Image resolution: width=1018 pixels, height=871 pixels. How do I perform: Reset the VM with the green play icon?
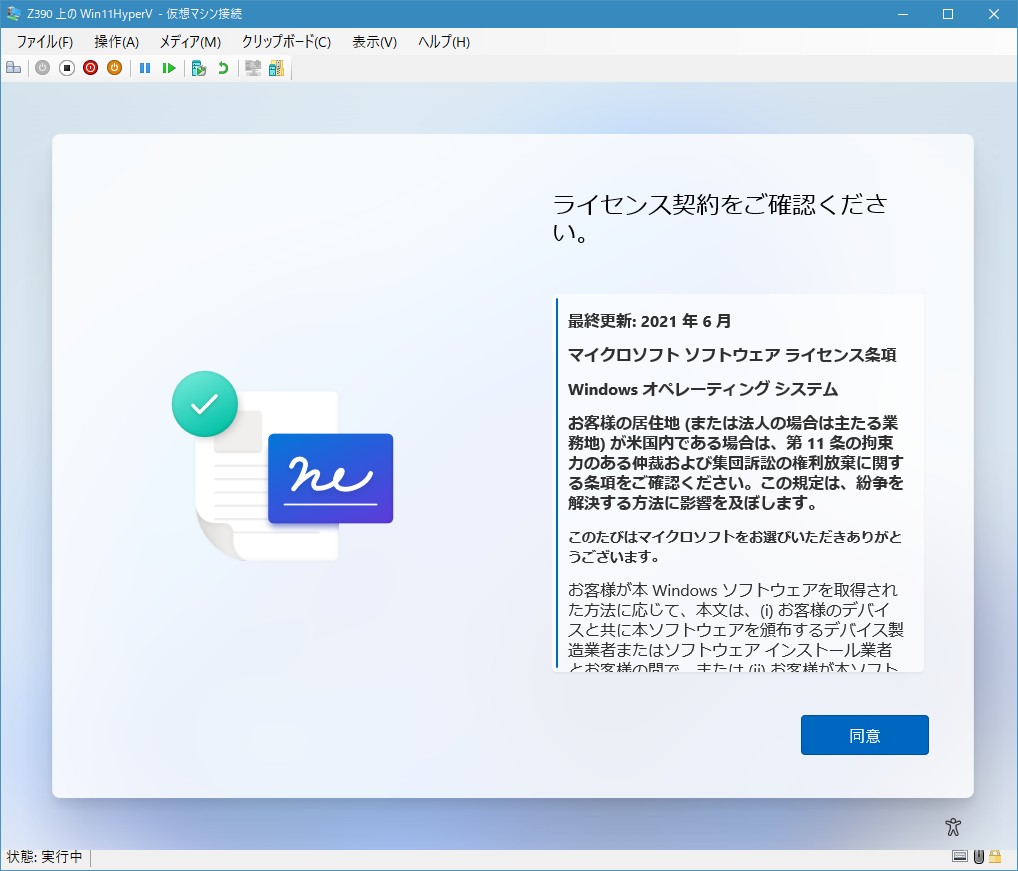[169, 67]
